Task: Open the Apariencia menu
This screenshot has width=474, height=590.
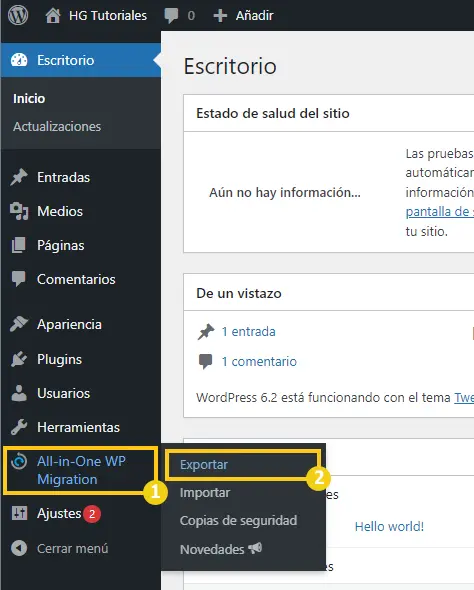Action: click(x=69, y=324)
